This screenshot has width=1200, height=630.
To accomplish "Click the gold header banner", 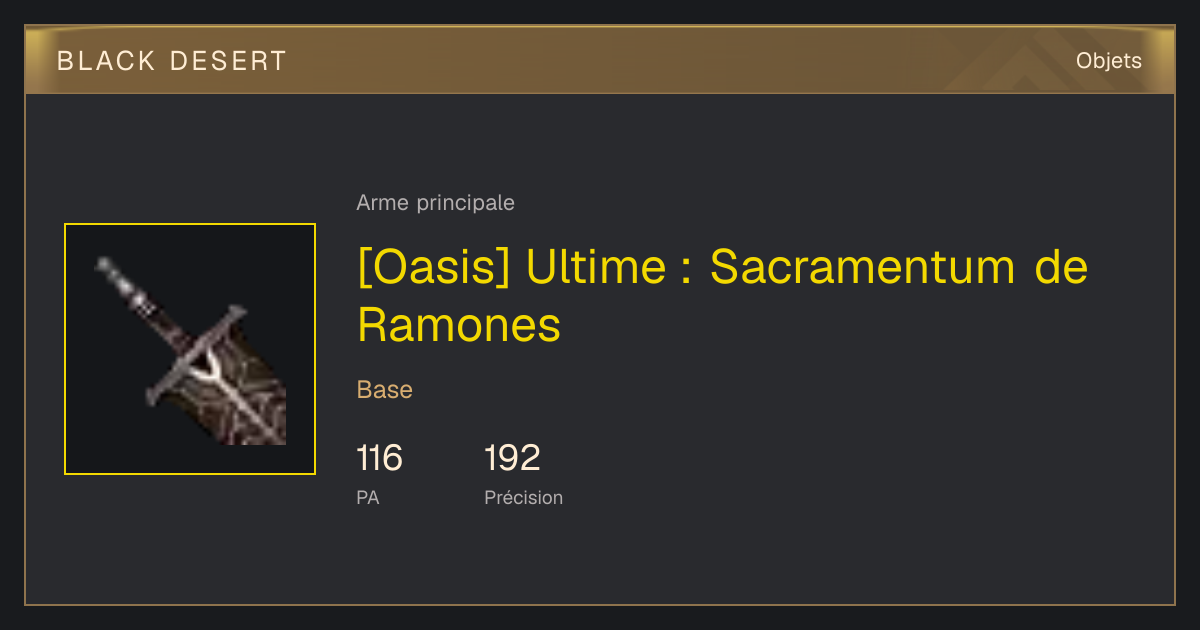I will [x=600, y=61].
